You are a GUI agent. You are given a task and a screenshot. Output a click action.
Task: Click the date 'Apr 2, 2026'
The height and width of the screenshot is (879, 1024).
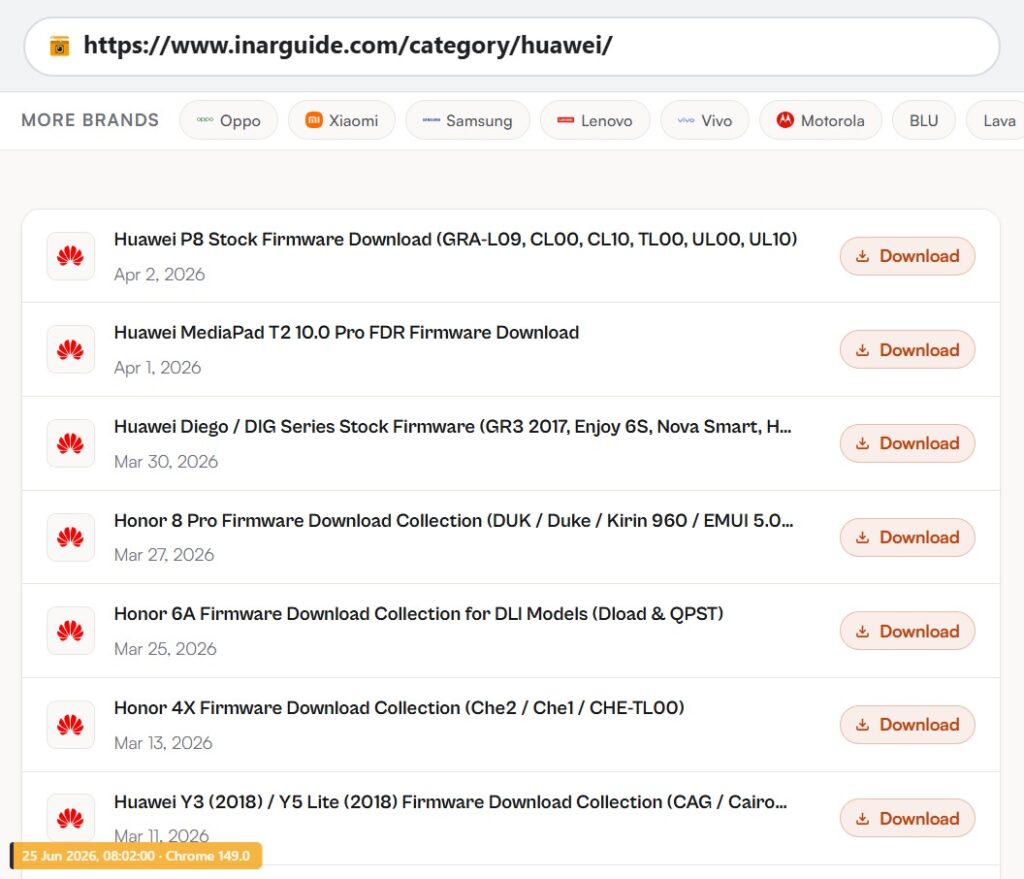coord(159,274)
